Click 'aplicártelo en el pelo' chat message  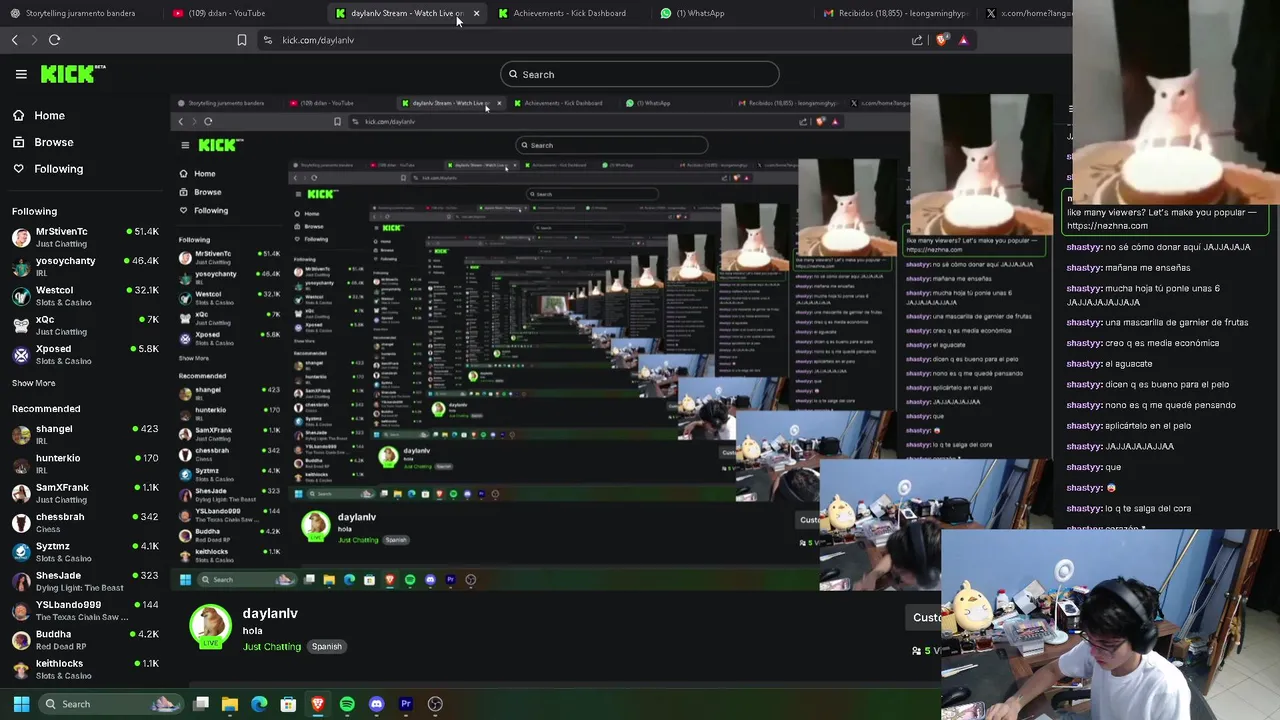tap(1148, 426)
